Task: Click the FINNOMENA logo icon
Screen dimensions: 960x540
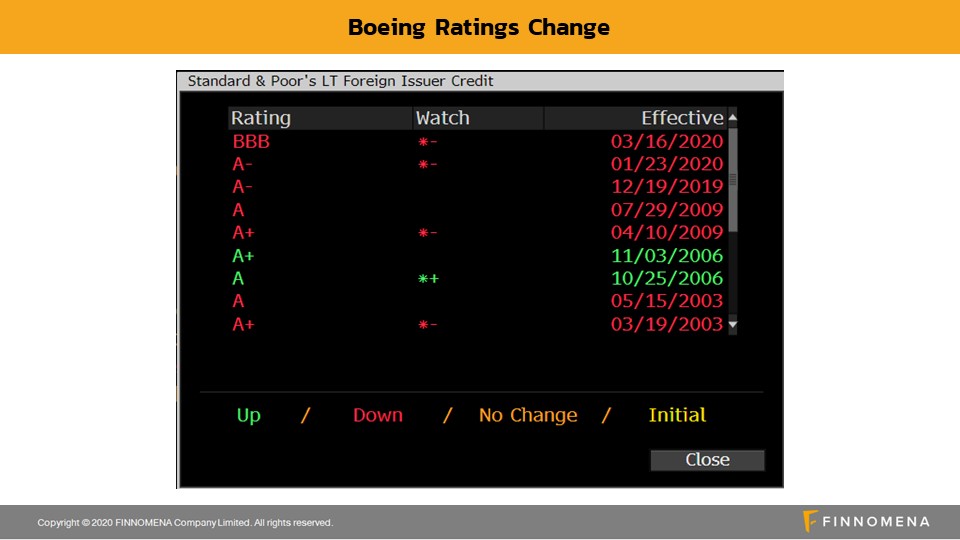Action: click(x=811, y=521)
